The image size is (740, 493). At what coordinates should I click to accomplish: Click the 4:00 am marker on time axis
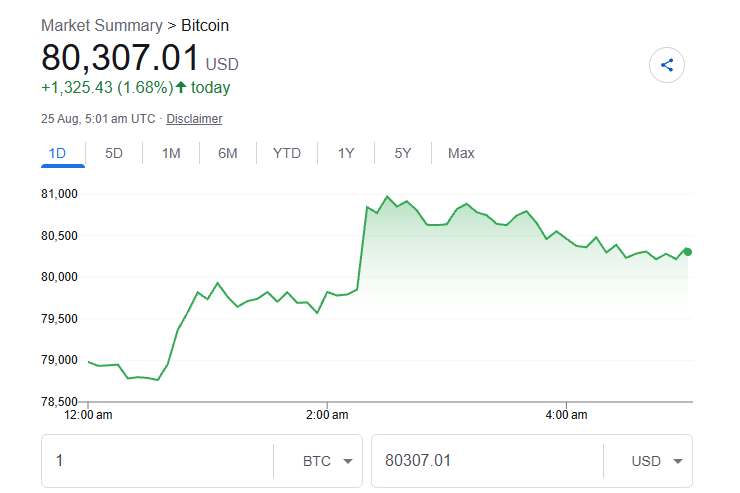click(x=566, y=415)
